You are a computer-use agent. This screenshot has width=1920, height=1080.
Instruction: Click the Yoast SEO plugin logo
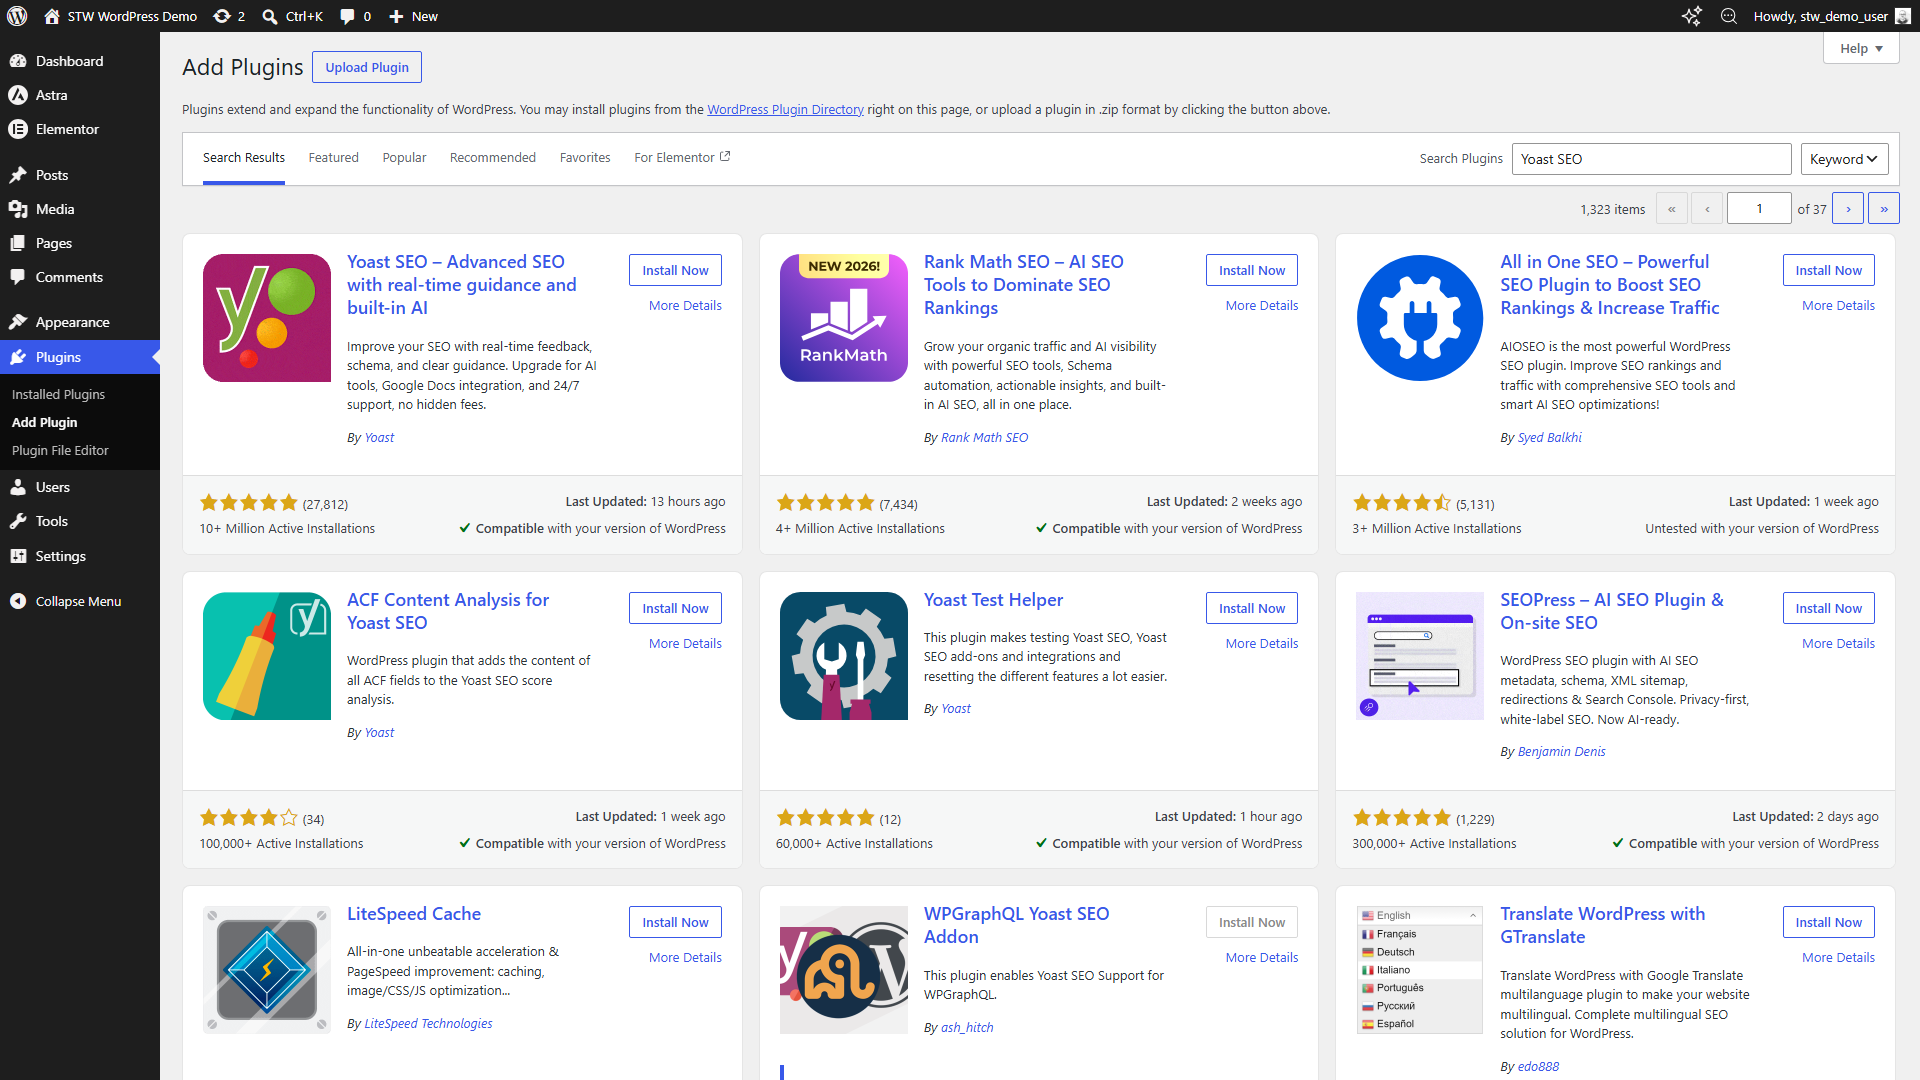coord(267,318)
